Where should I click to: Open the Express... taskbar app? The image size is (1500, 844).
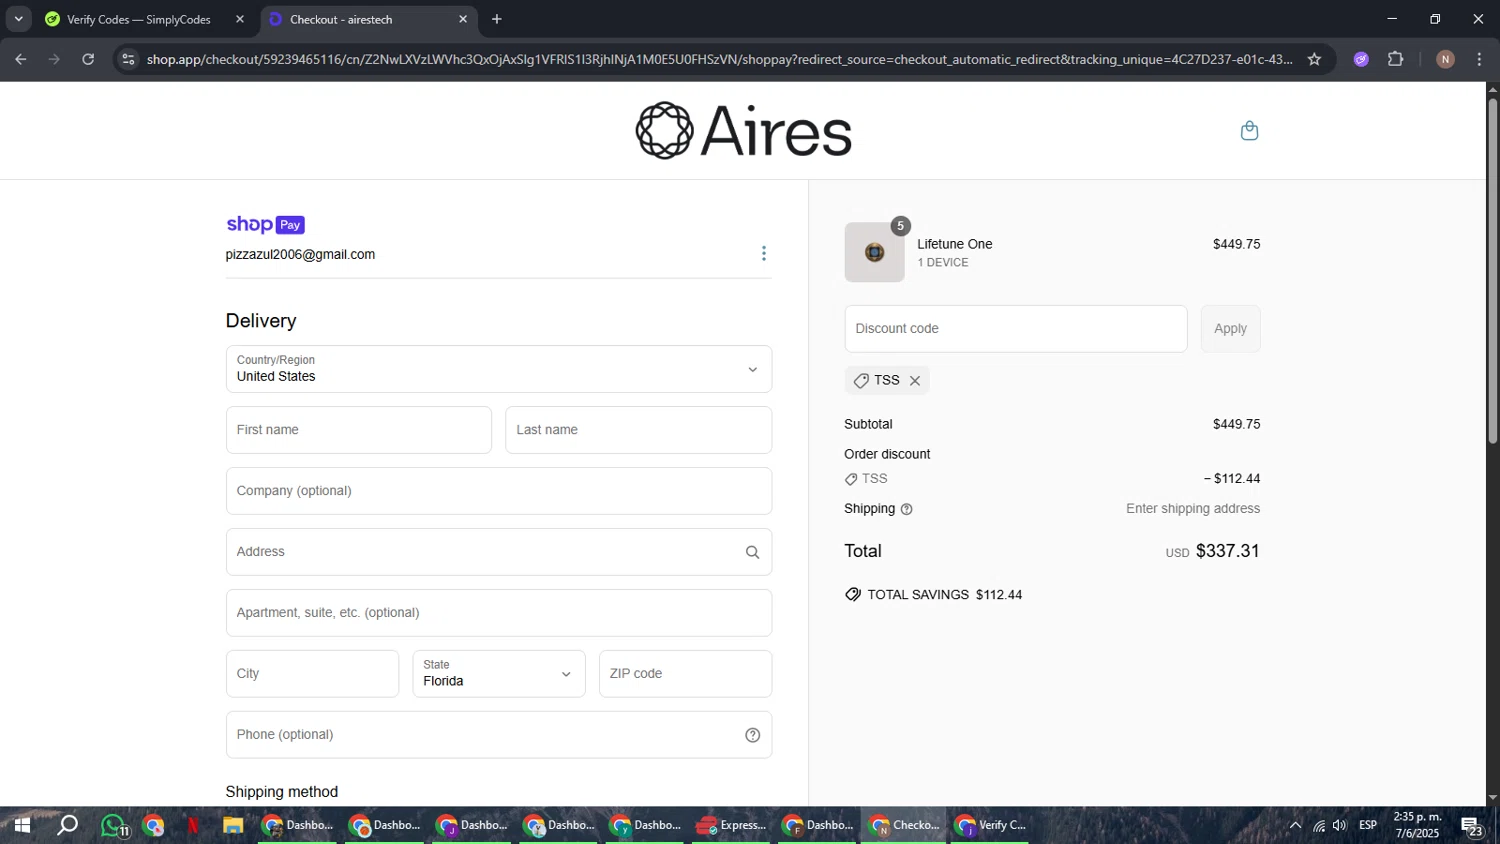coord(731,826)
